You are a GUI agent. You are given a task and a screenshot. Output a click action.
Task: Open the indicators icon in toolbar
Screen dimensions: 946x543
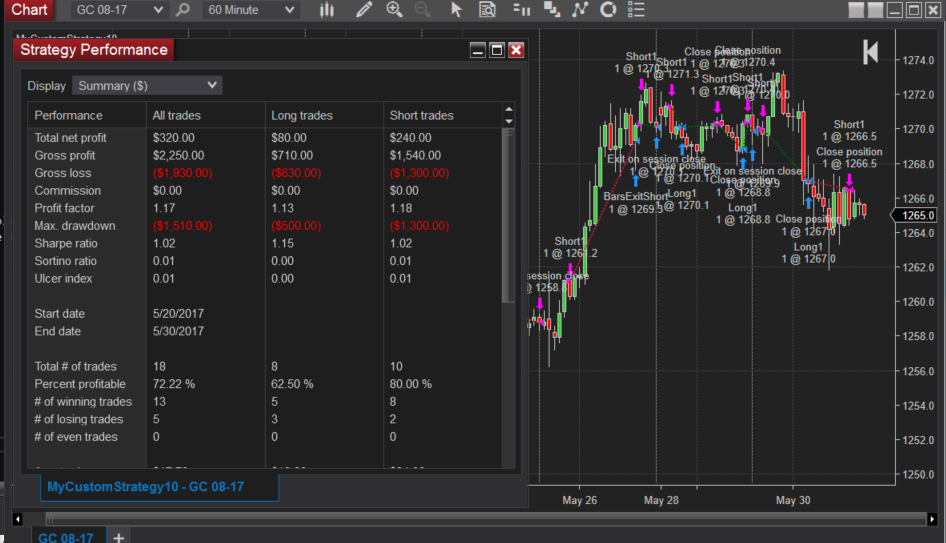pyautogui.click(x=579, y=10)
